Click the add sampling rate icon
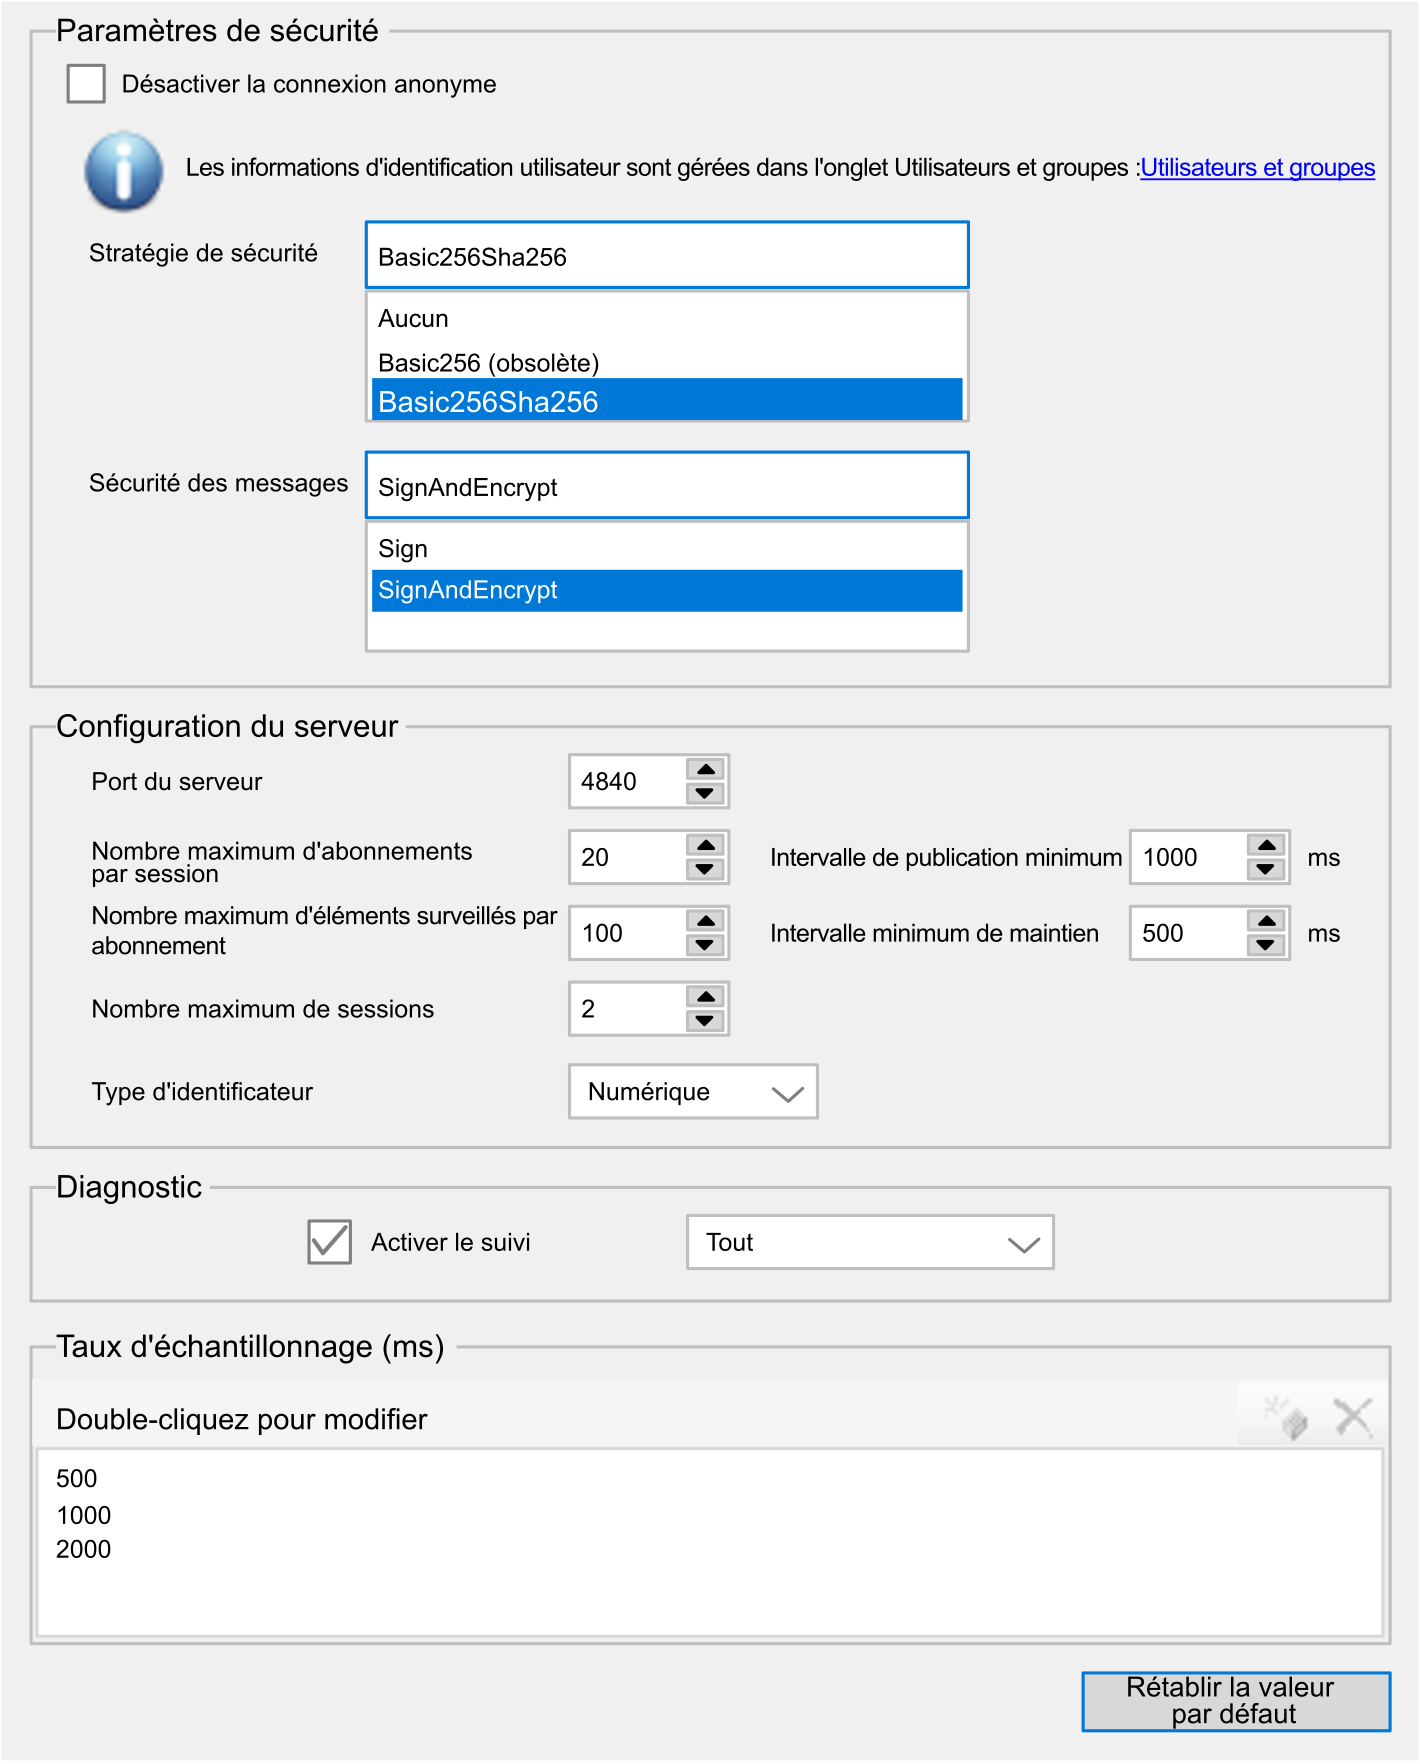Viewport: 1420px width, 1764px height. 1286,1417
